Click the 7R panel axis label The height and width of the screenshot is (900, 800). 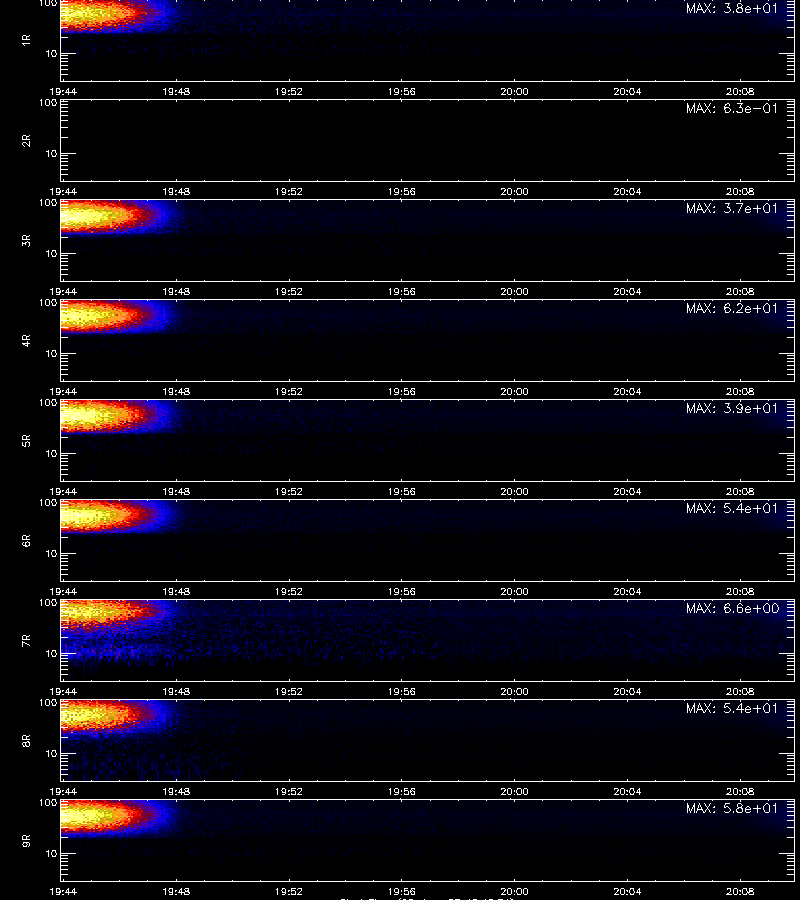[x=26, y=641]
